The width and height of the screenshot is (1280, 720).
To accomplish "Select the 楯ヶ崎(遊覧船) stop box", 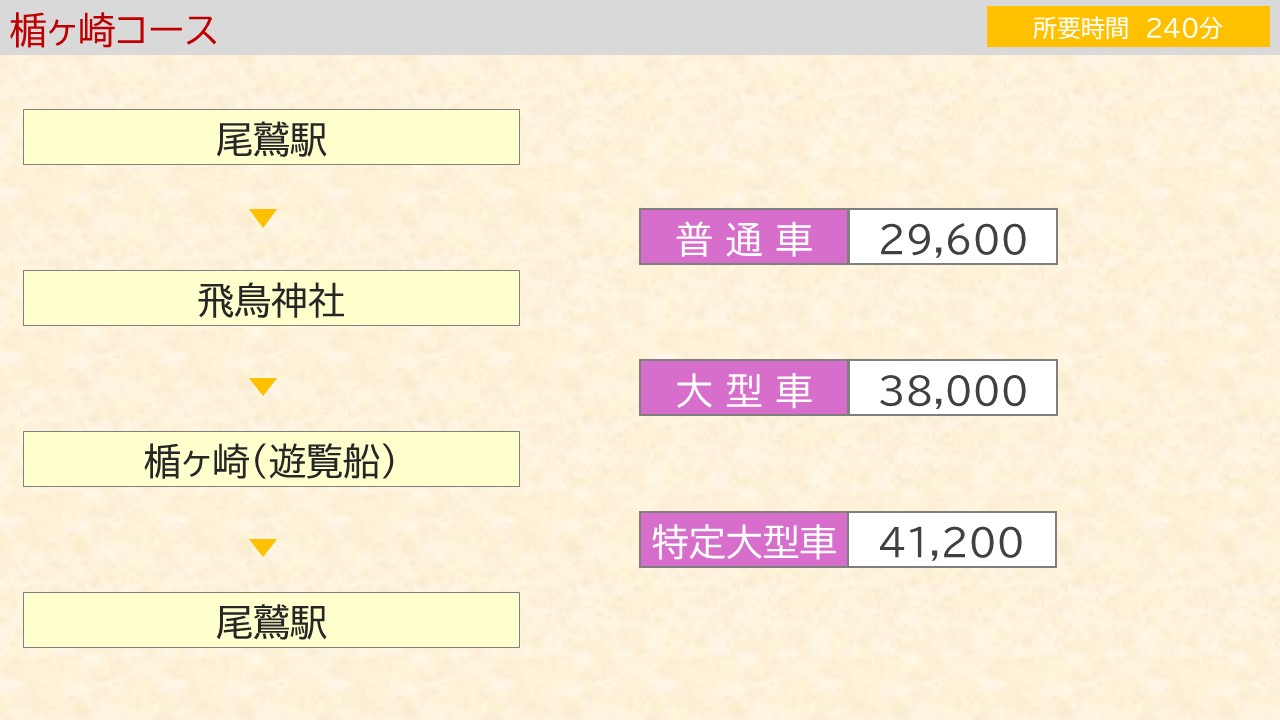I will pos(271,459).
